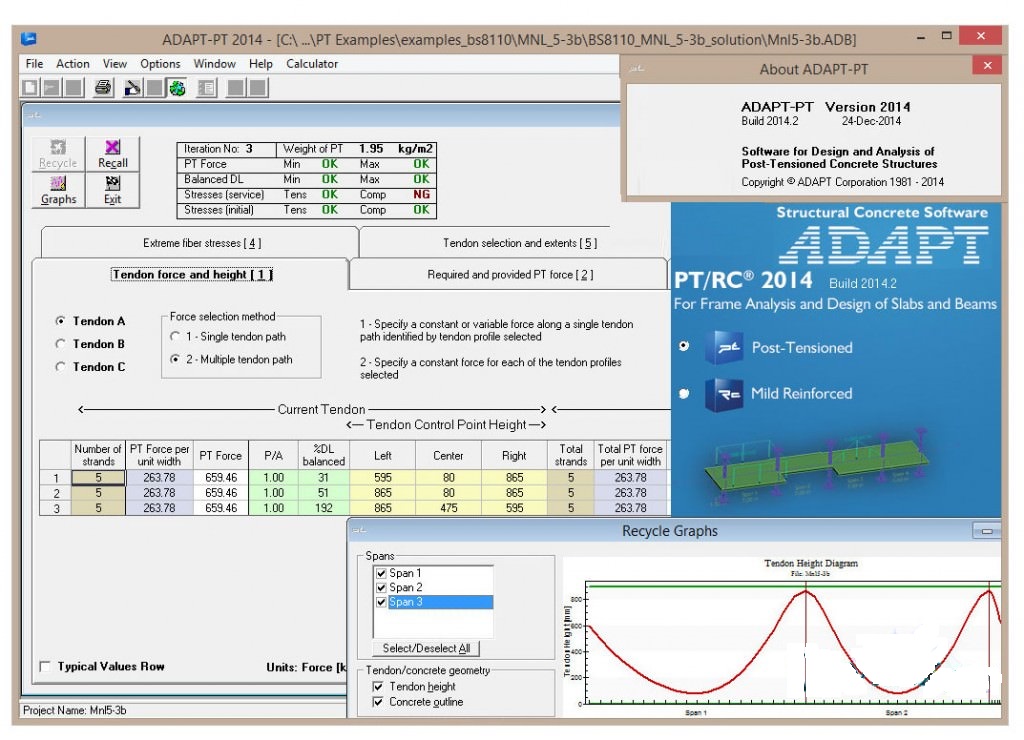Click the New file toolbar icon

coord(29,88)
